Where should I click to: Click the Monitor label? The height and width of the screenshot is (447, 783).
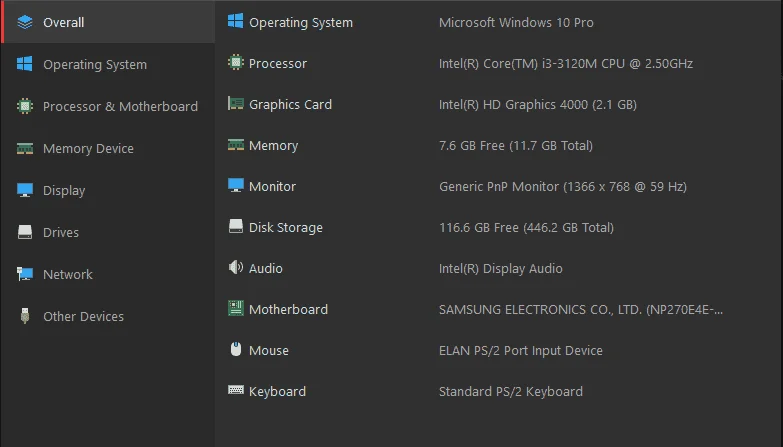pos(272,186)
